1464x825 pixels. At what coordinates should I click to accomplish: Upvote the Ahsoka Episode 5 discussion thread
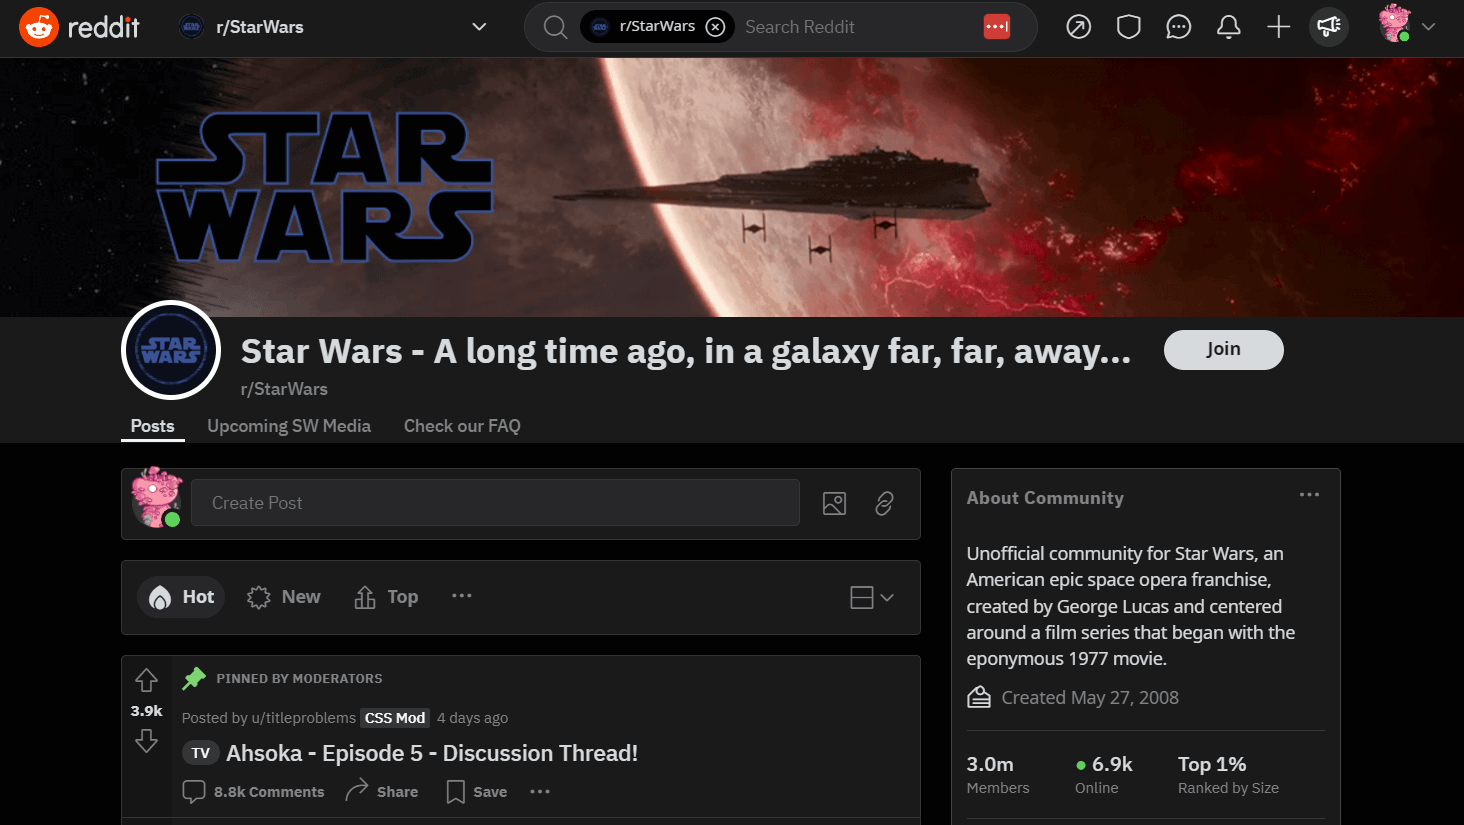click(146, 680)
